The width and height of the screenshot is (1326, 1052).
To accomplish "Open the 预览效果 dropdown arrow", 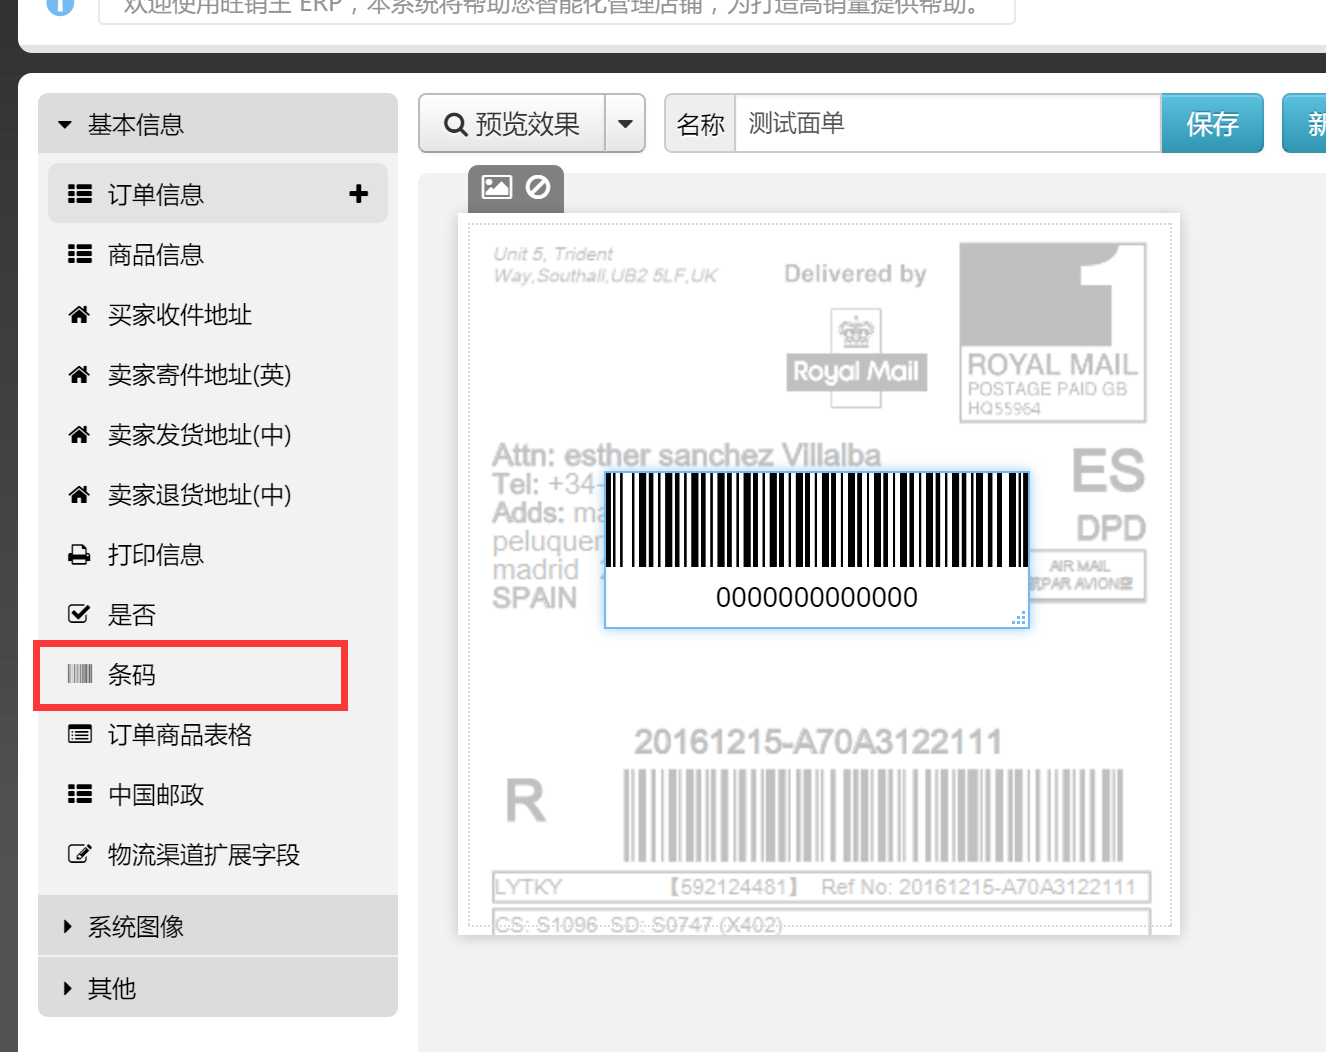I will tap(625, 124).
